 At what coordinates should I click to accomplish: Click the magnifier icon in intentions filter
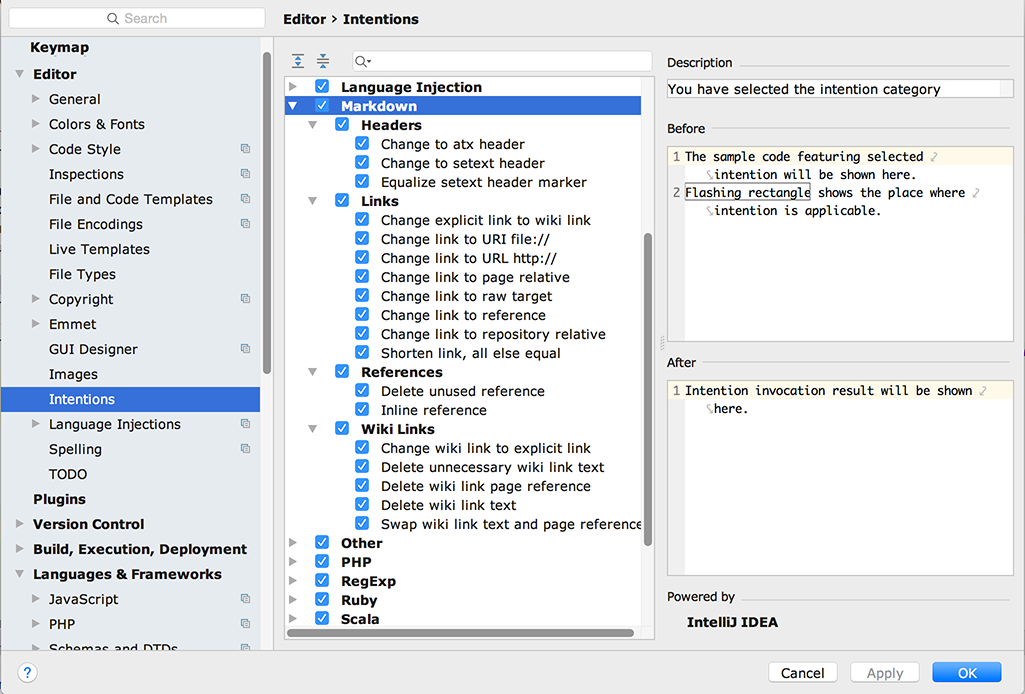click(x=362, y=61)
